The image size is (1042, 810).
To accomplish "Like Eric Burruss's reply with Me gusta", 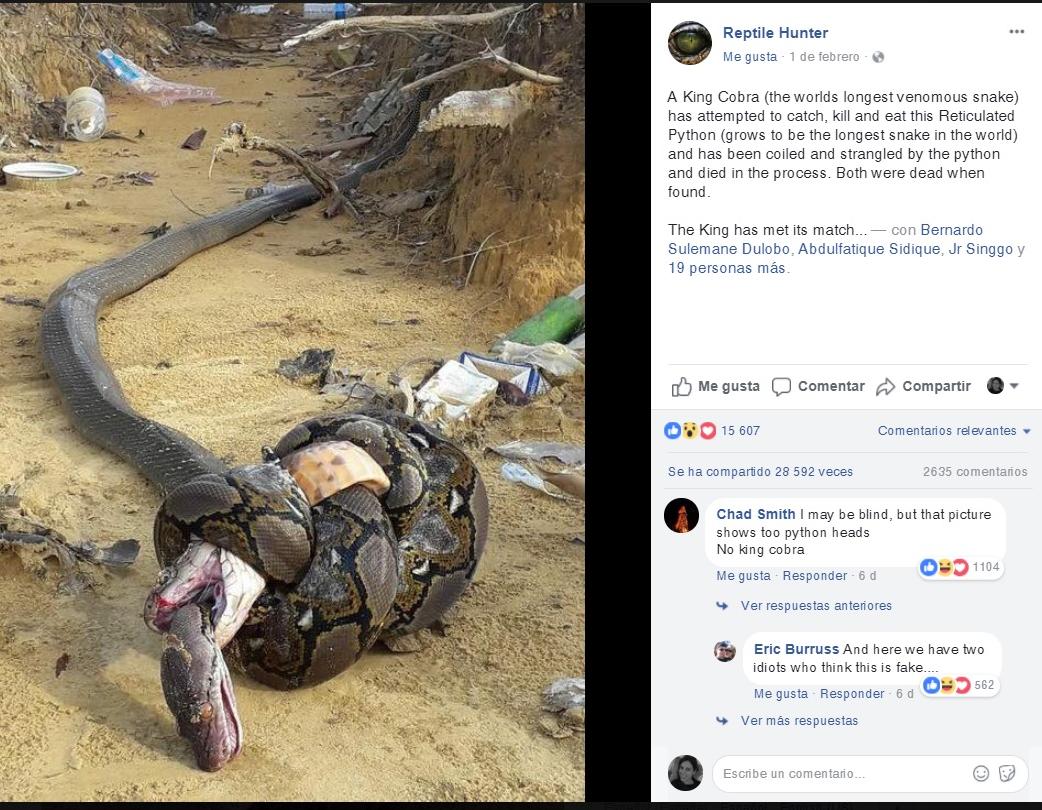I will point(780,694).
